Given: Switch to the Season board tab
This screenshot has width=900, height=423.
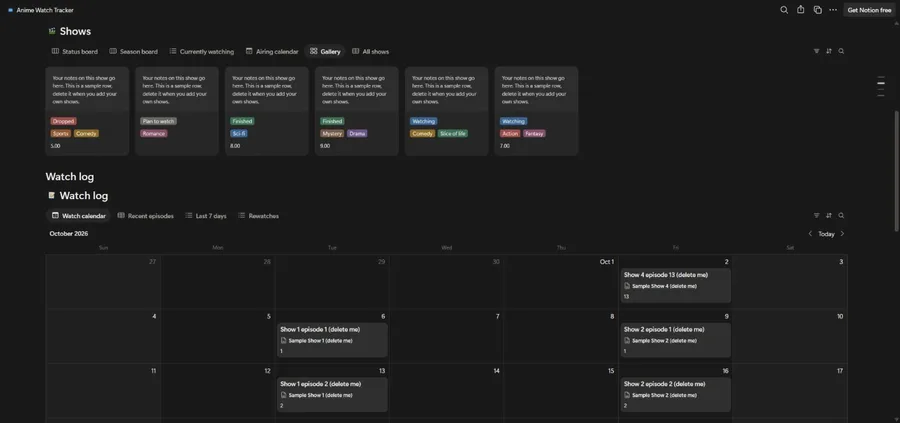Looking at the screenshot, I should pos(134,52).
